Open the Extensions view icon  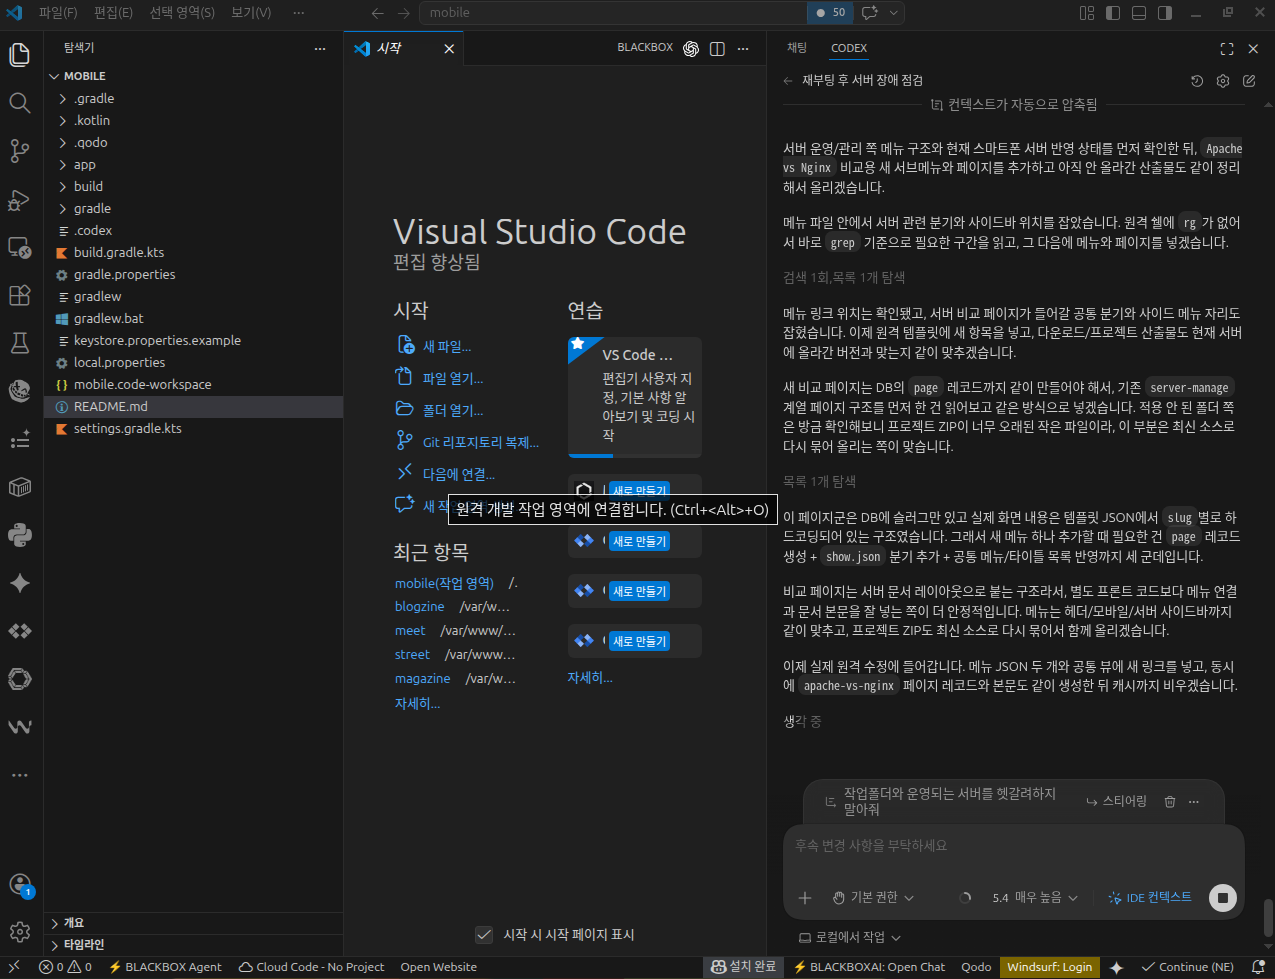click(x=19, y=295)
